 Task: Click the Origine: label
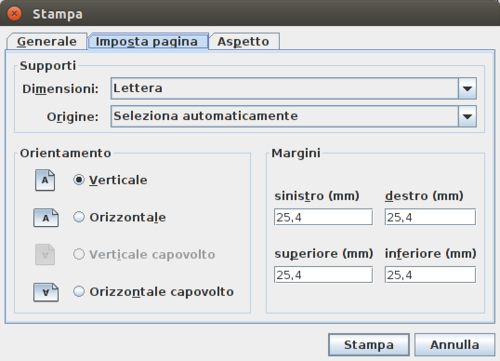[73, 117]
